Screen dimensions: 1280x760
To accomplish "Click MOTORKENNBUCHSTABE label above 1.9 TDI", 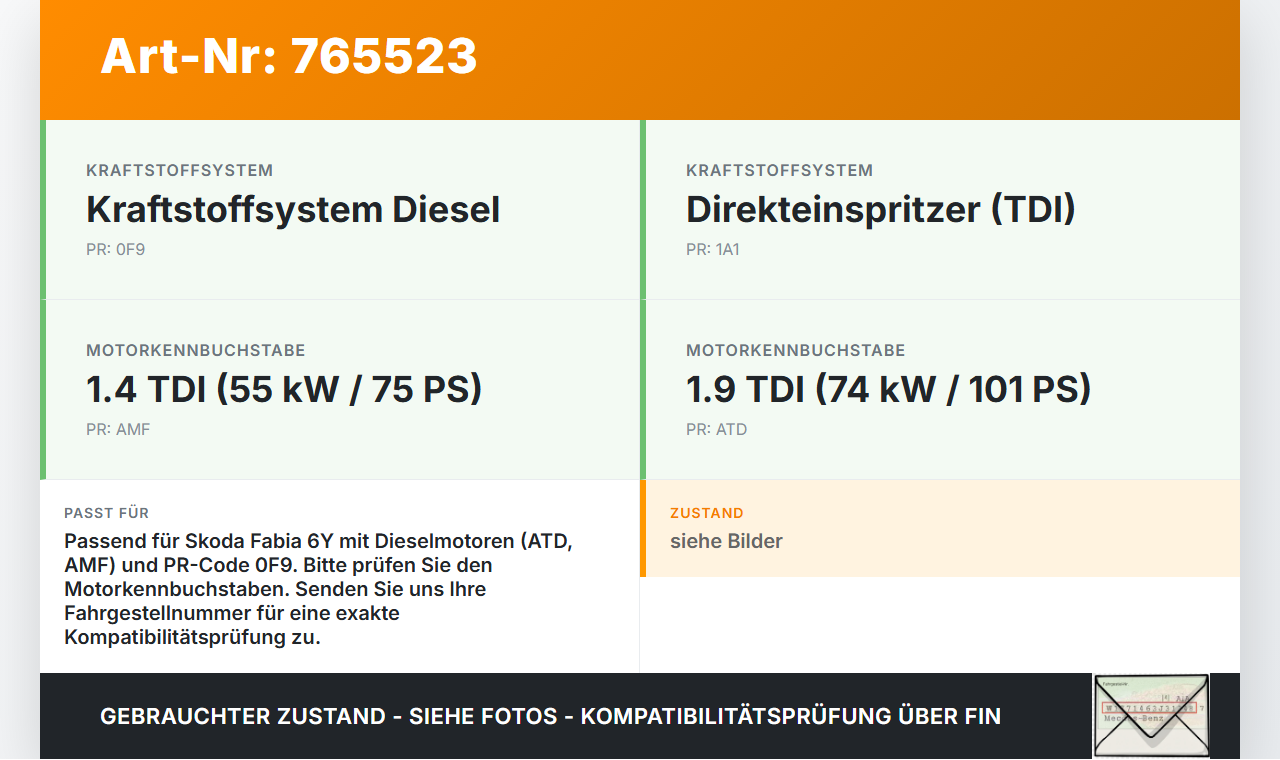I will tap(796, 350).
